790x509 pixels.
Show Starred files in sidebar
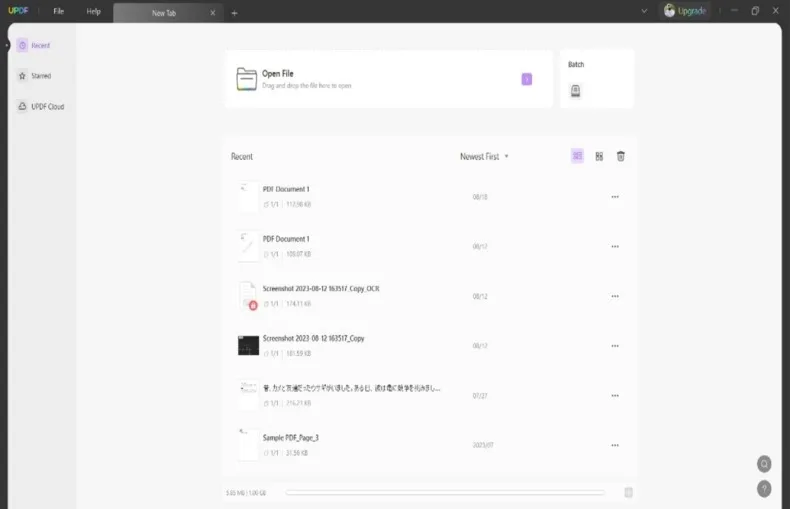(x=35, y=76)
